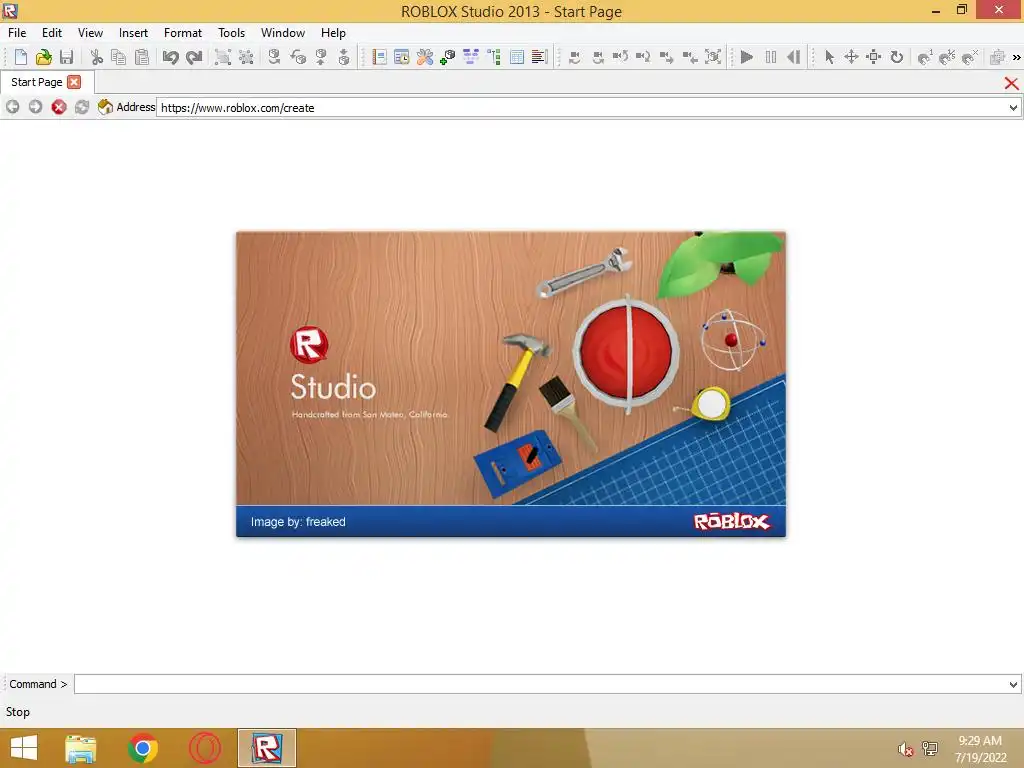Pause the simulation with Pause button
Screen dimensions: 1024x768
coord(771,57)
